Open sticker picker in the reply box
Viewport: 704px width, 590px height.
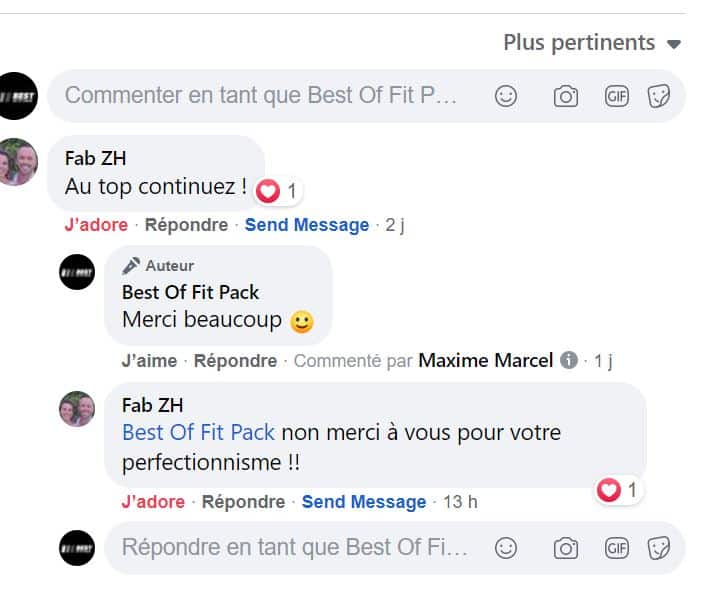pyautogui.click(x=658, y=548)
